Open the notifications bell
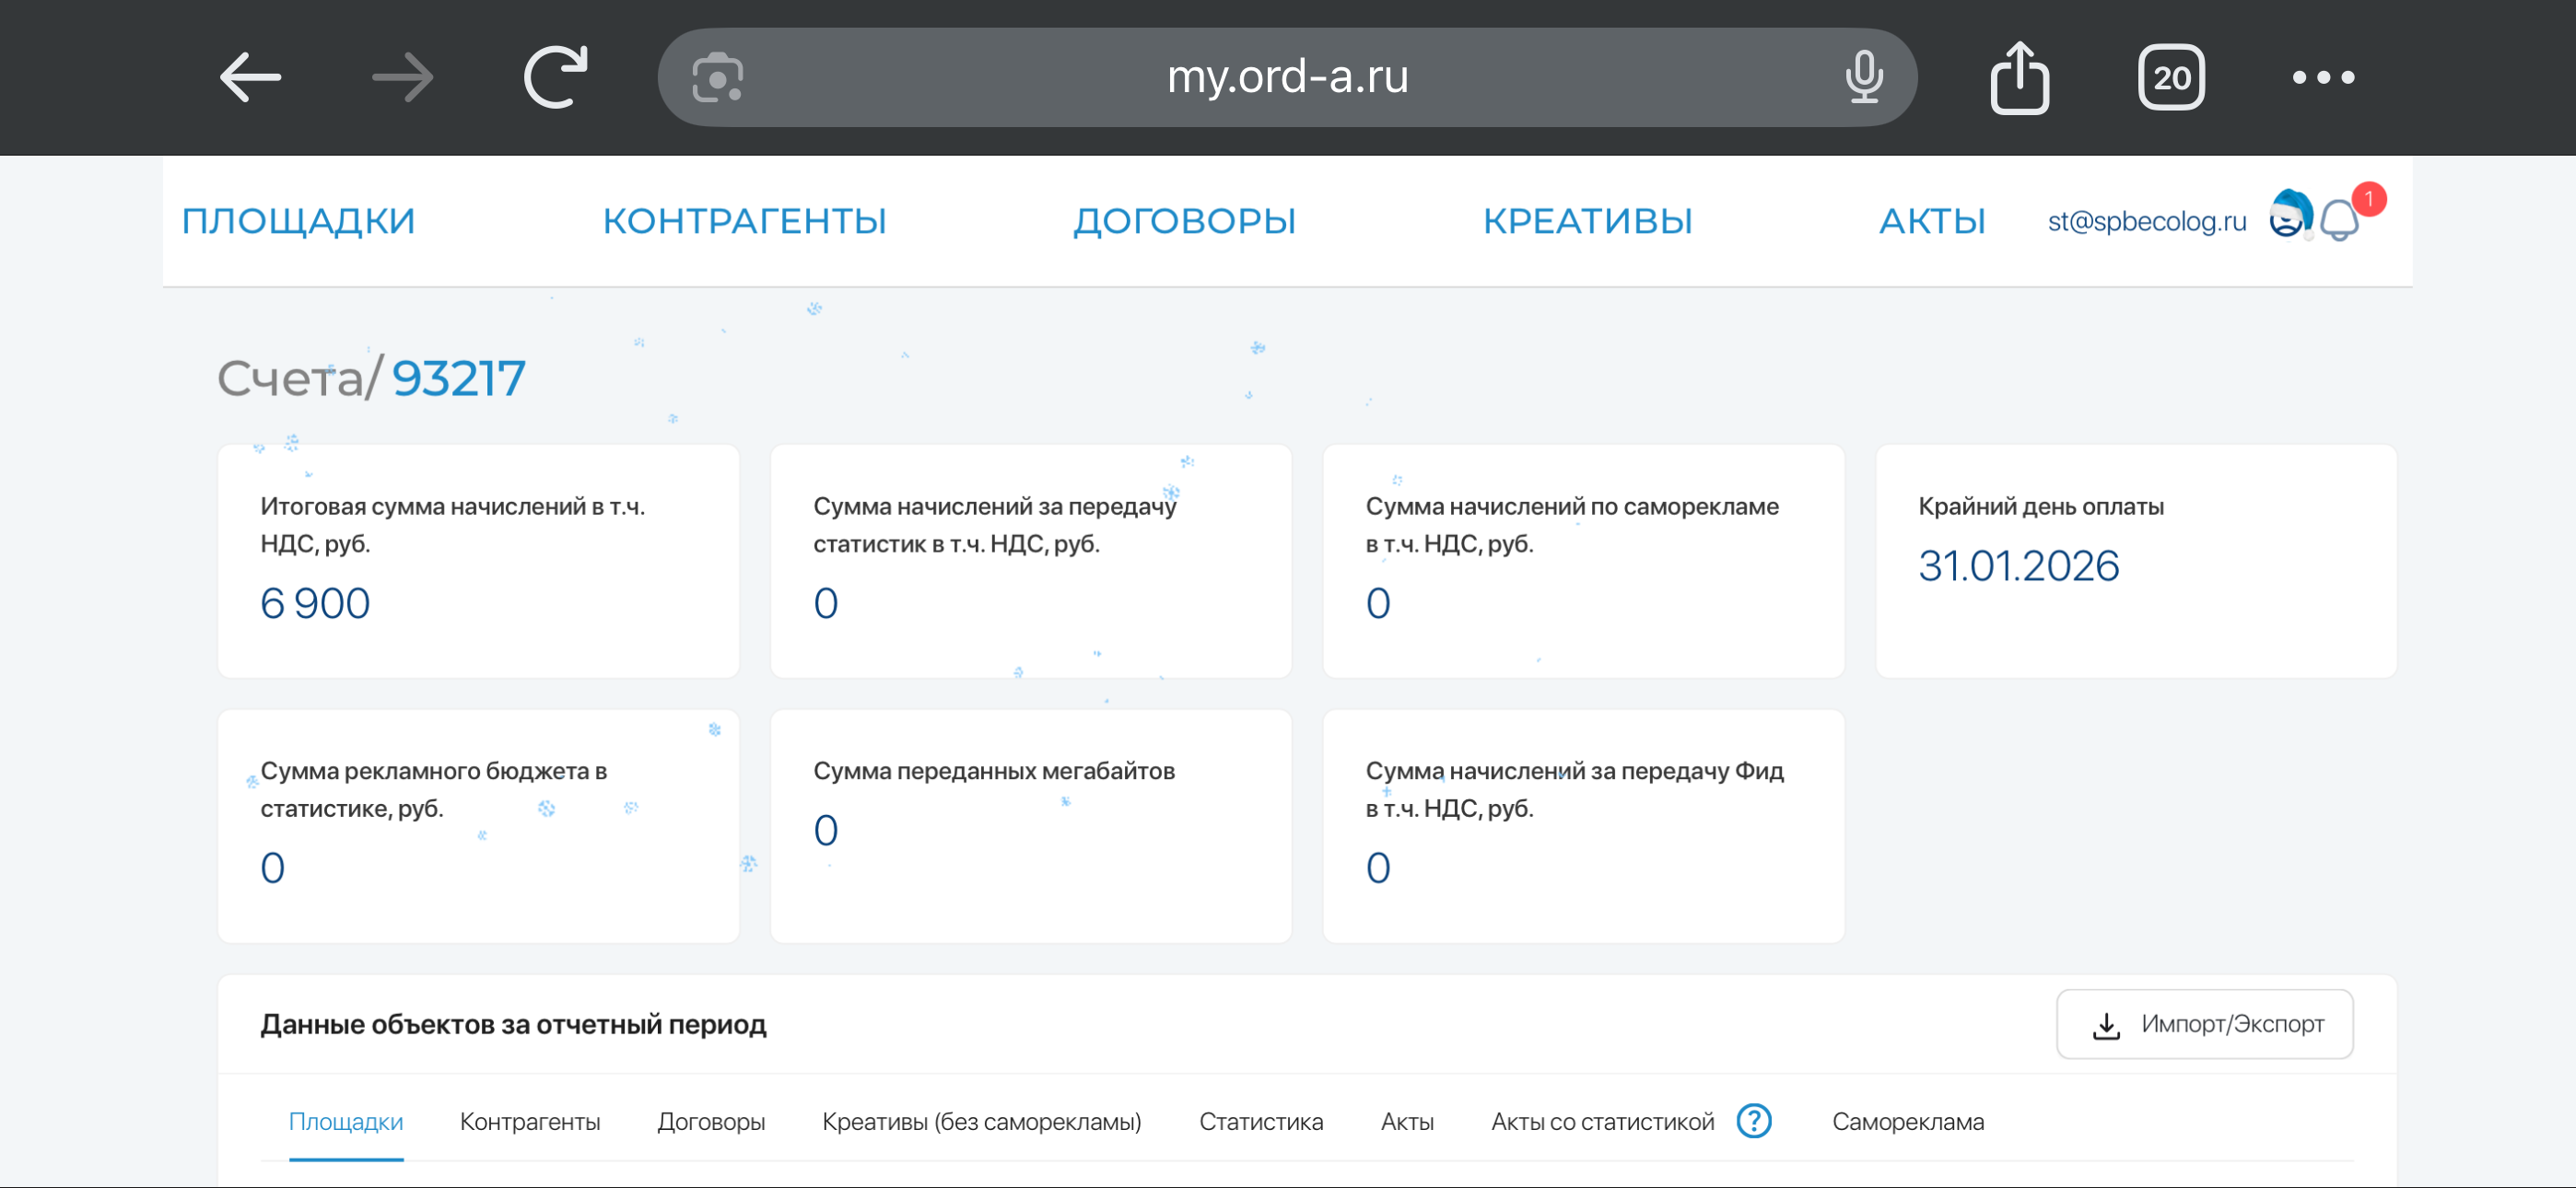This screenshot has width=2576, height=1188. [2339, 220]
